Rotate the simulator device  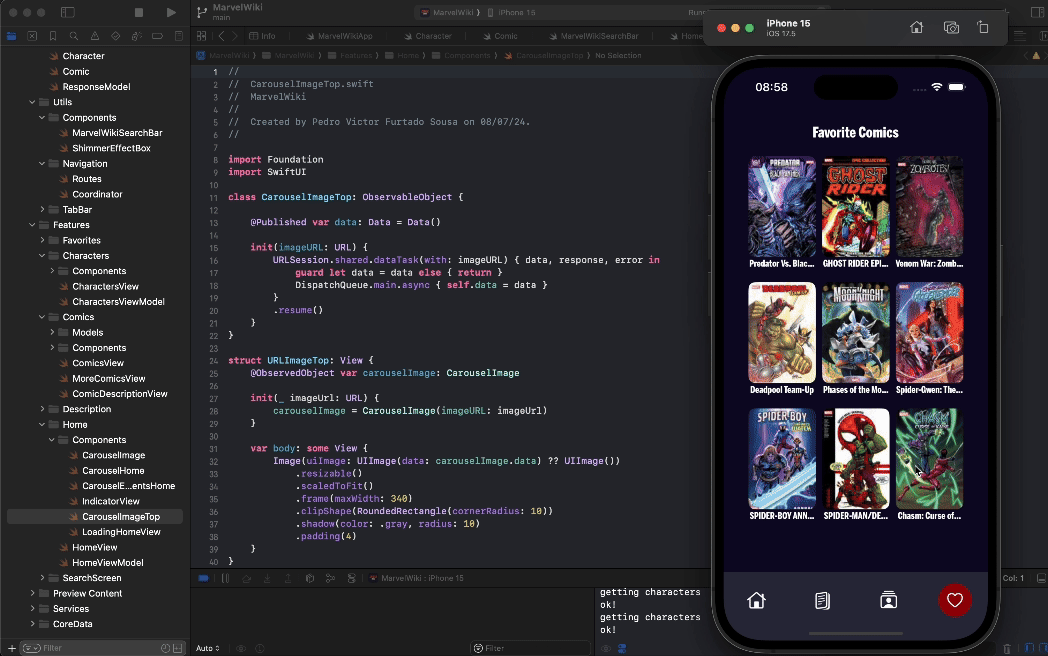982,27
